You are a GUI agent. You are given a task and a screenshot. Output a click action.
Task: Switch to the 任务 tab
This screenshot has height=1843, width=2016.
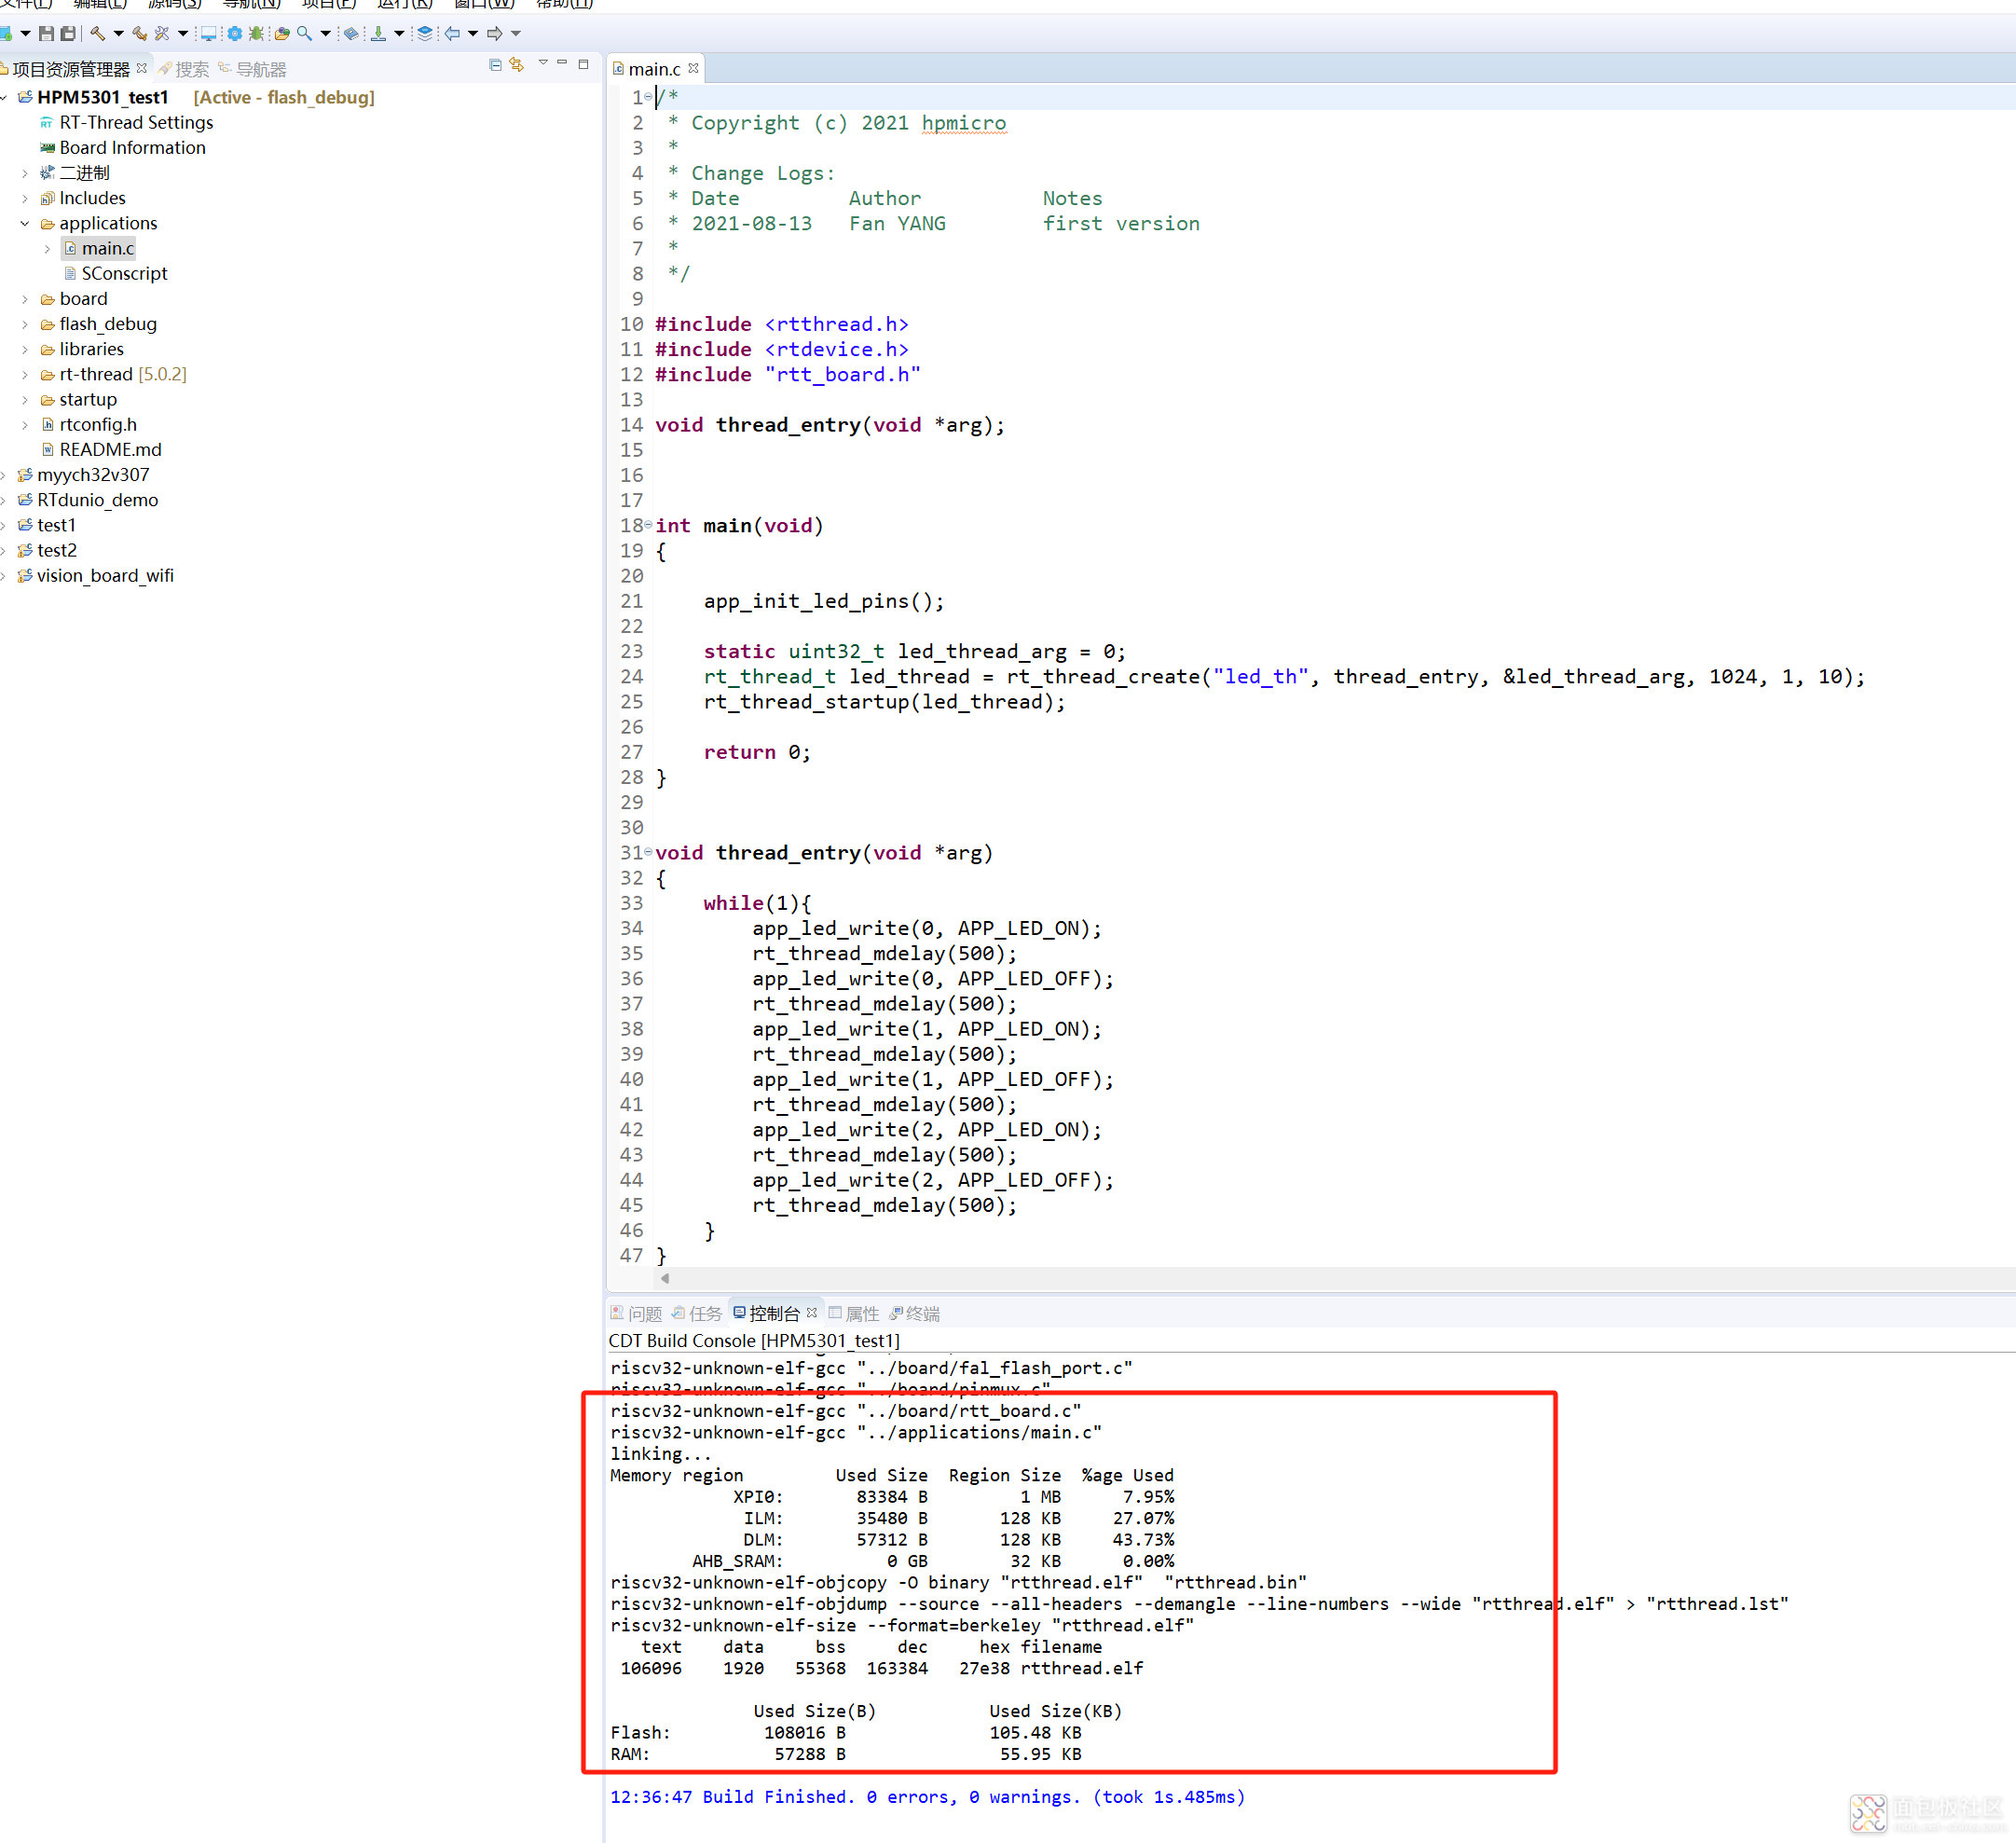pyautogui.click(x=697, y=1313)
